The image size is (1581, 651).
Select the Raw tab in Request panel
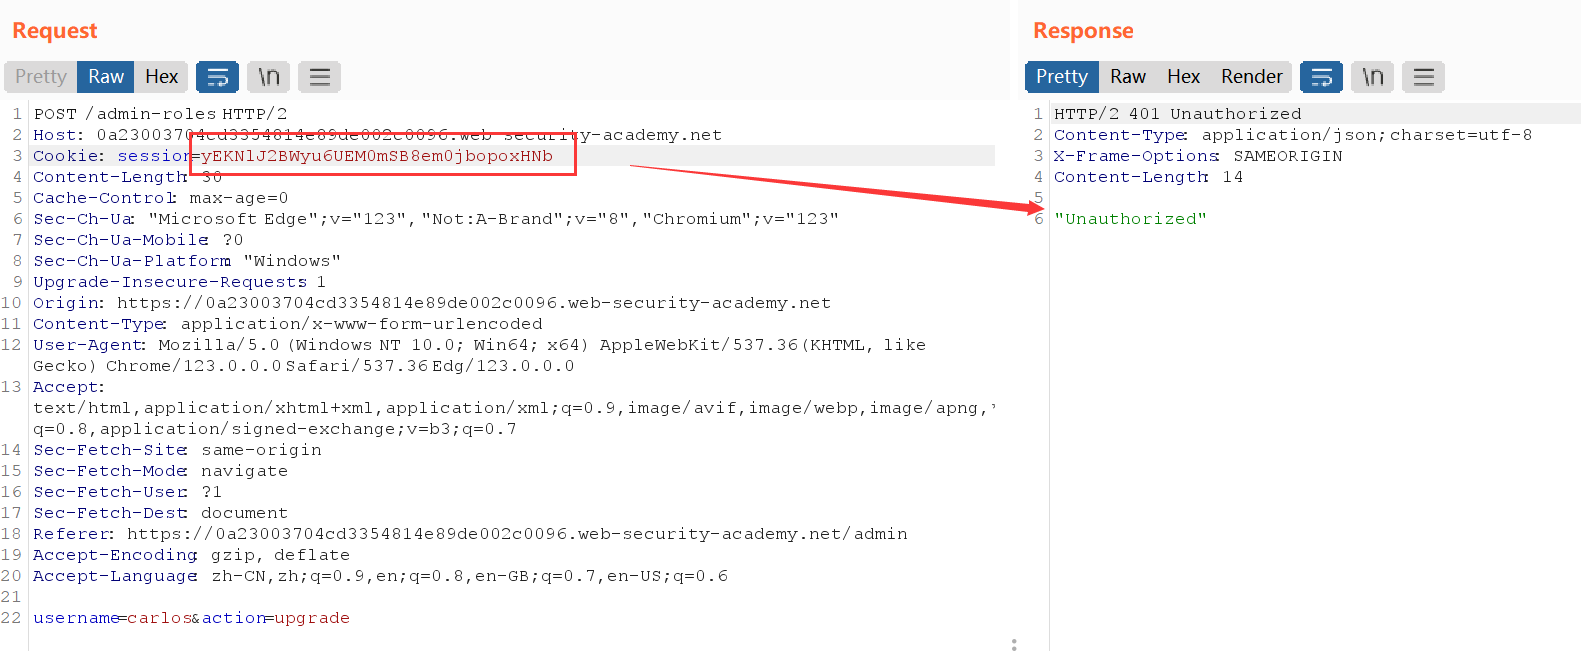click(x=106, y=77)
